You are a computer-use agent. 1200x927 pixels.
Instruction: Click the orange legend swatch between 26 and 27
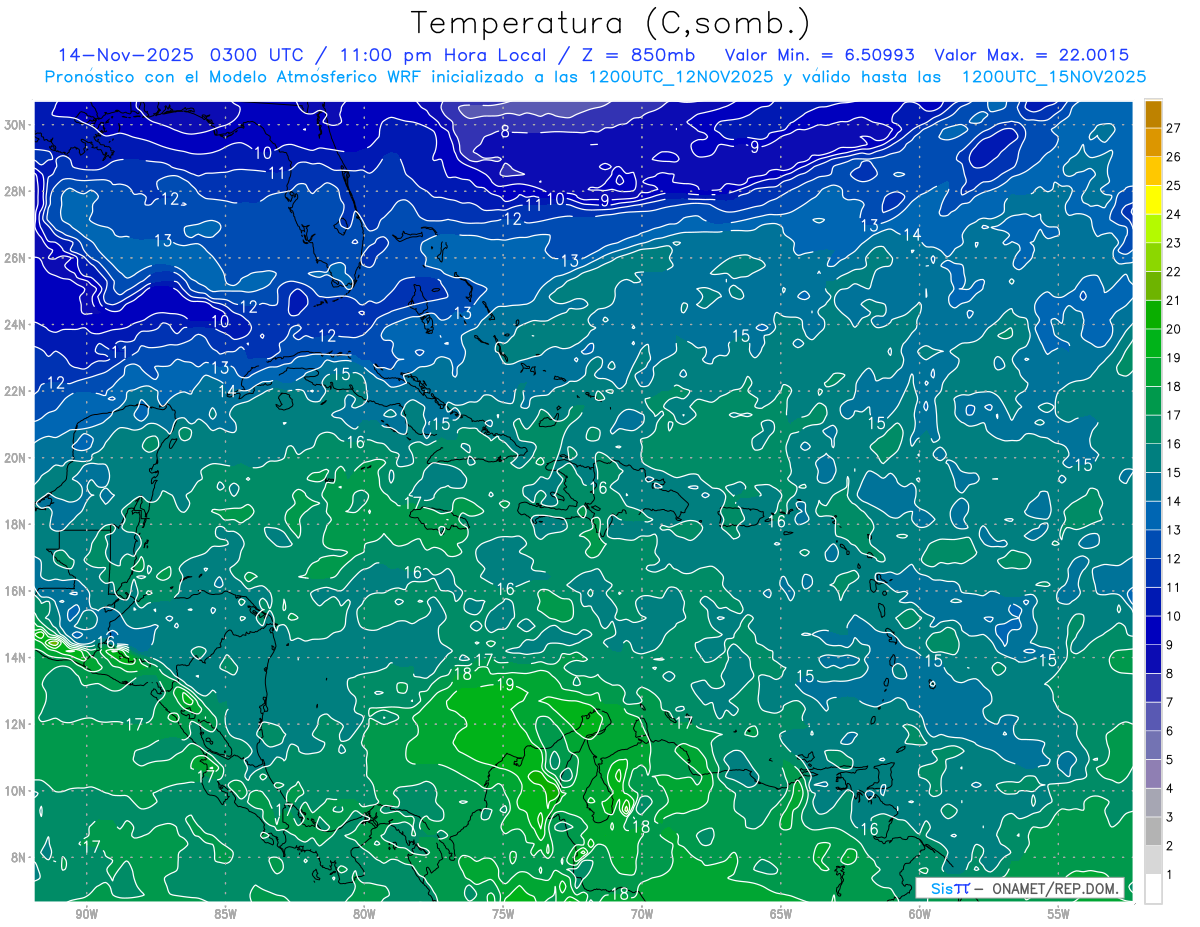(1153, 141)
